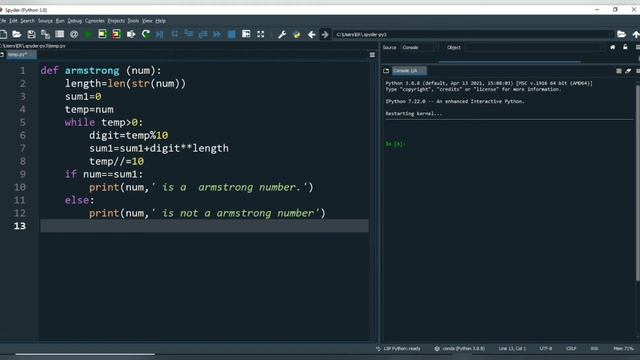Click the @ symbol finder icon
640x360 pixels.
74,34
